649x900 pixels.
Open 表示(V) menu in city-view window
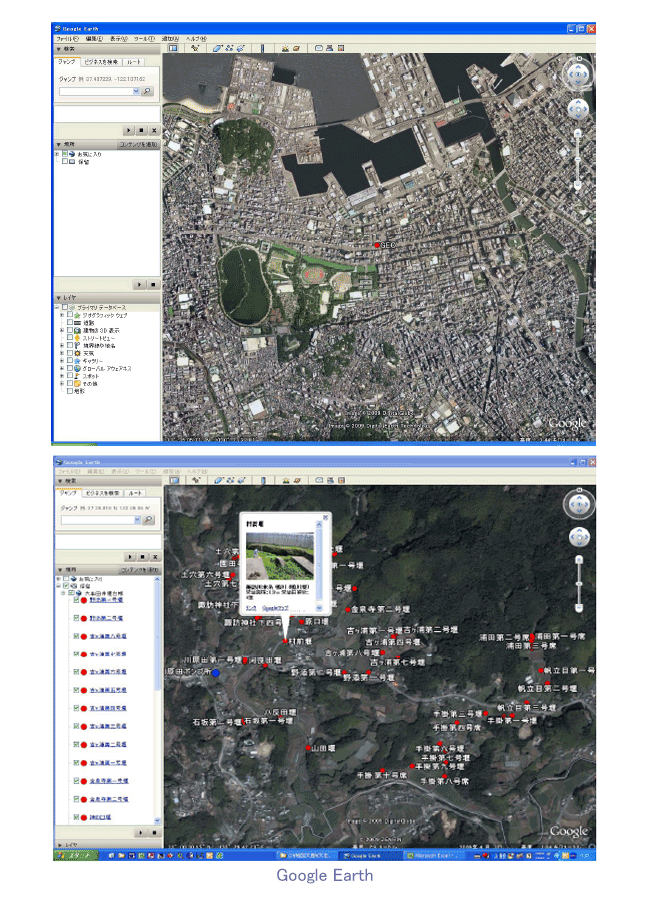point(119,38)
